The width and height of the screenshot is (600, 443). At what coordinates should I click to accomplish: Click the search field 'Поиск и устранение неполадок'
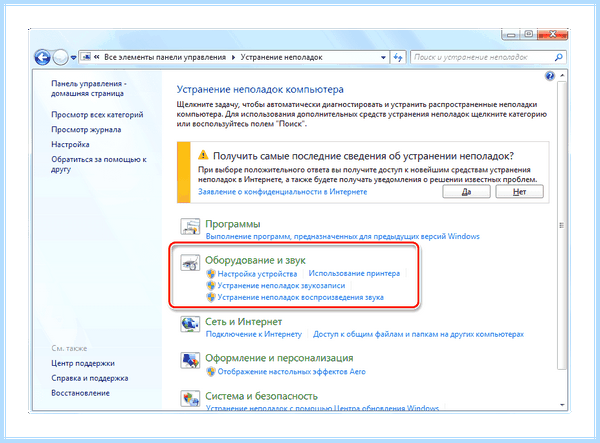482,57
